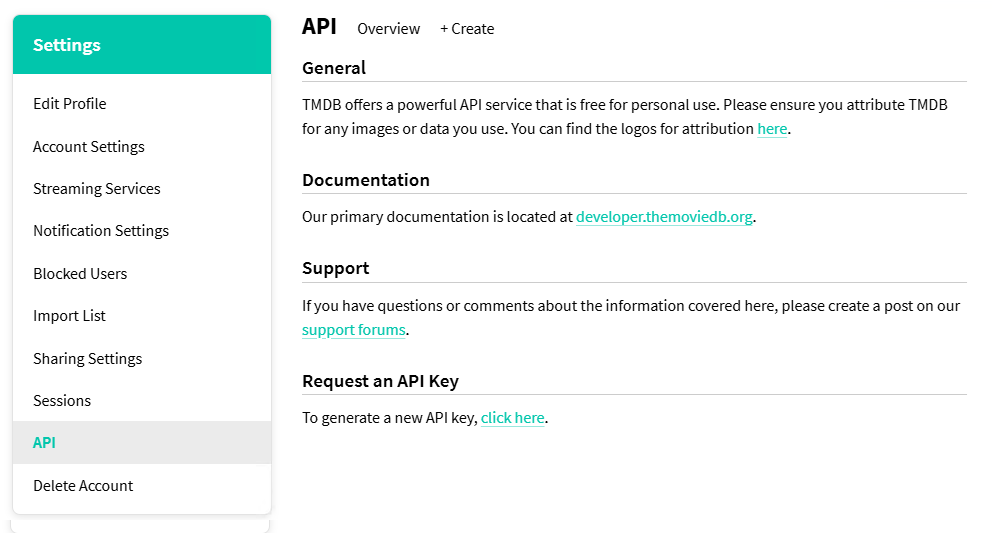Click the Support section heading
992x533 pixels.
(x=335, y=268)
